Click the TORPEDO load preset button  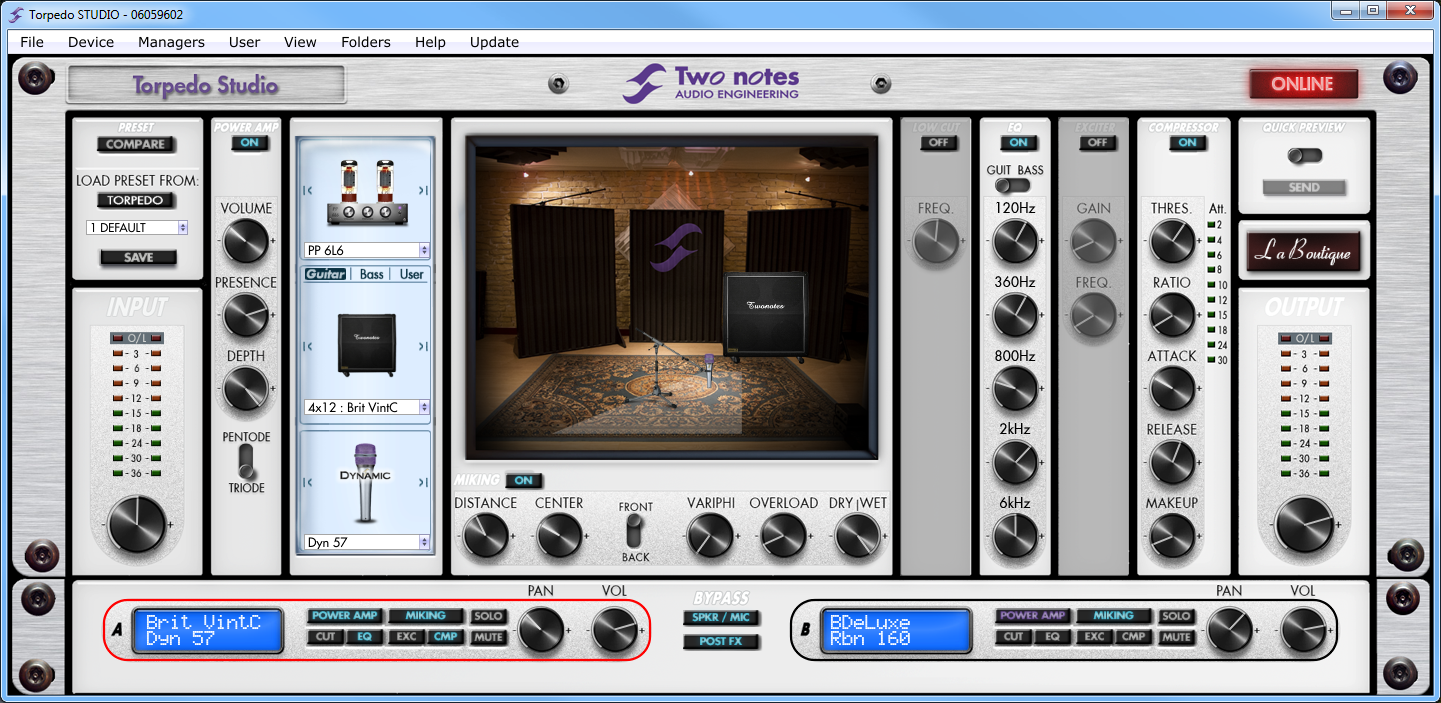(136, 200)
